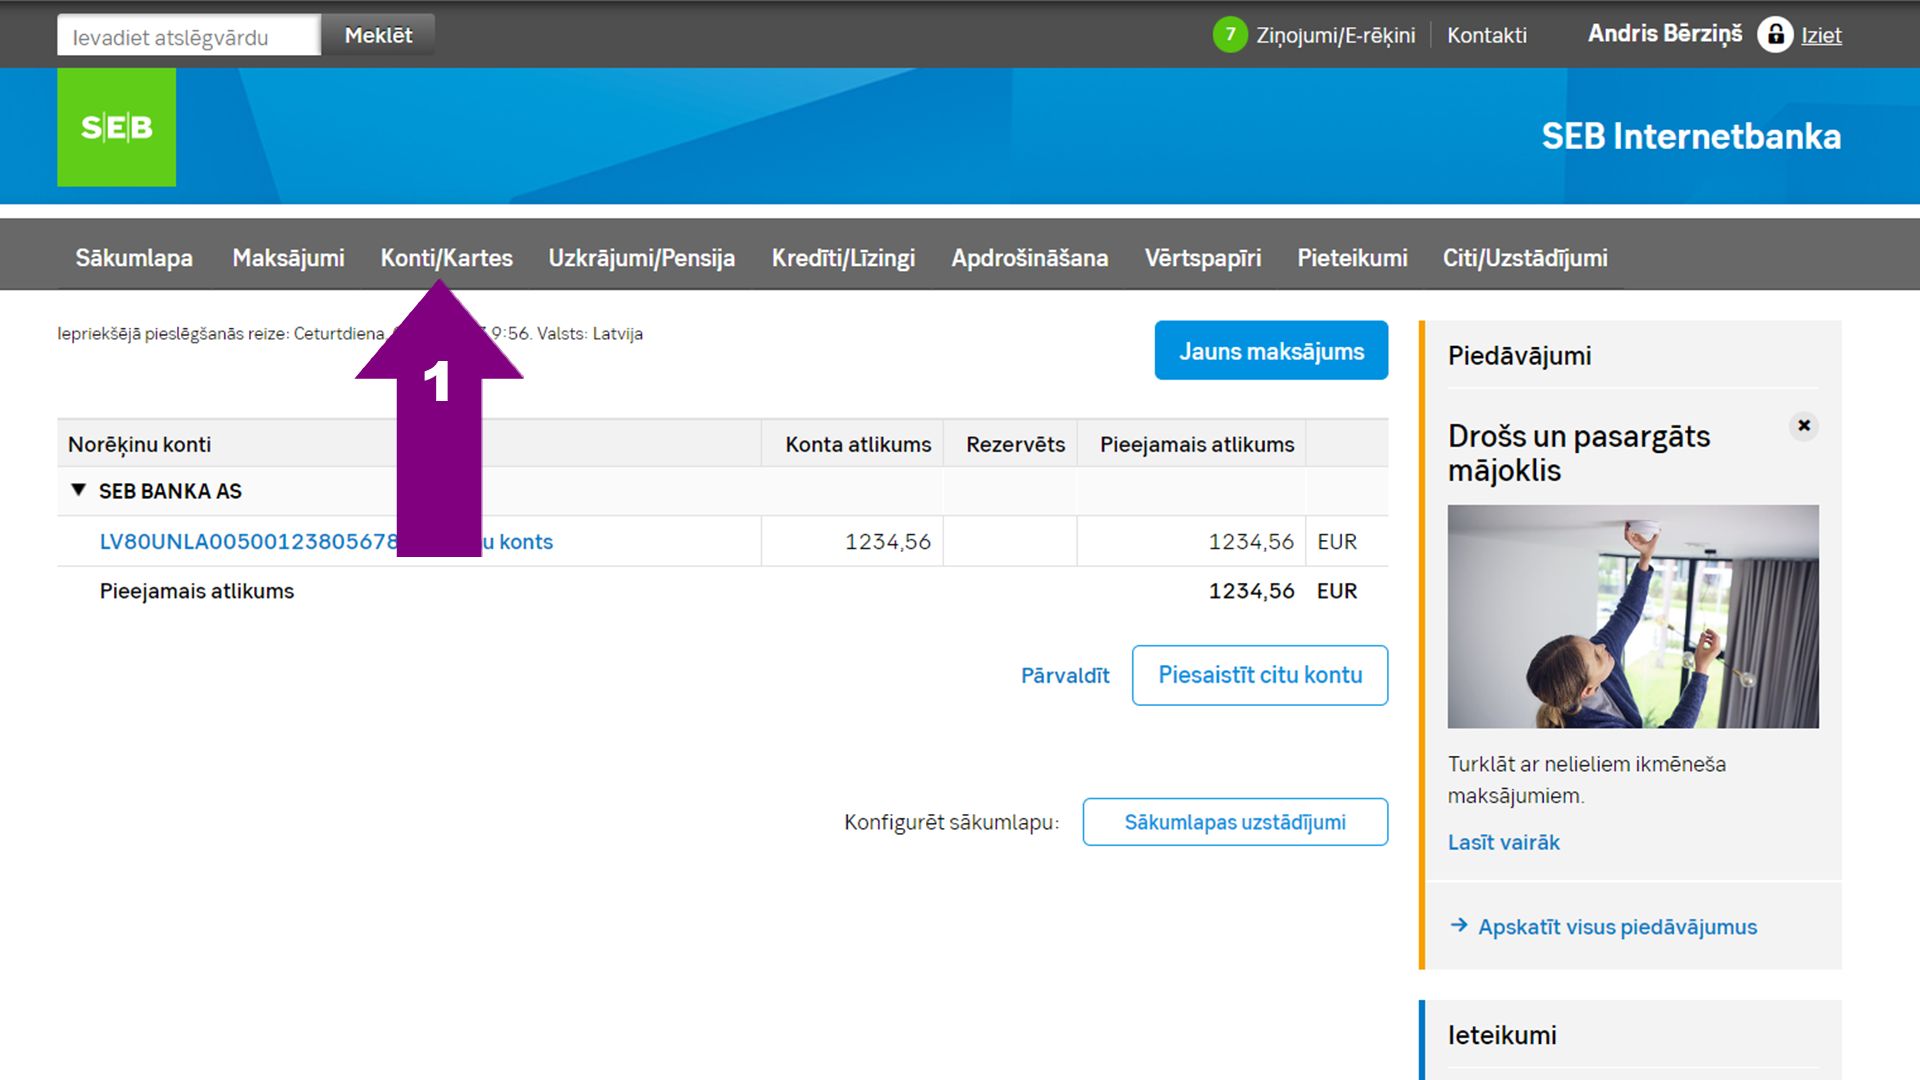The image size is (1920, 1080).
Task: Click Piesaistīt citu kontu button
Action: point(1260,675)
